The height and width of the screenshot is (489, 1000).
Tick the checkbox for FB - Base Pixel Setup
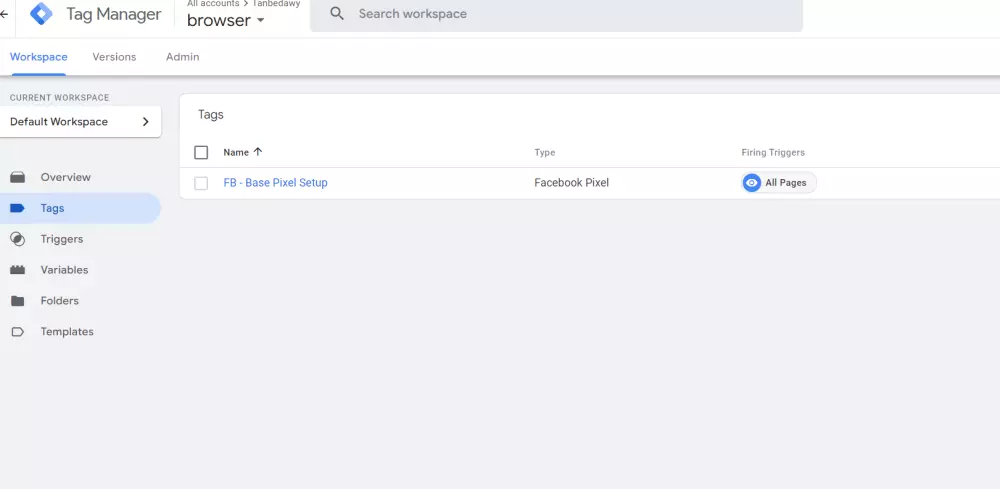pos(201,184)
